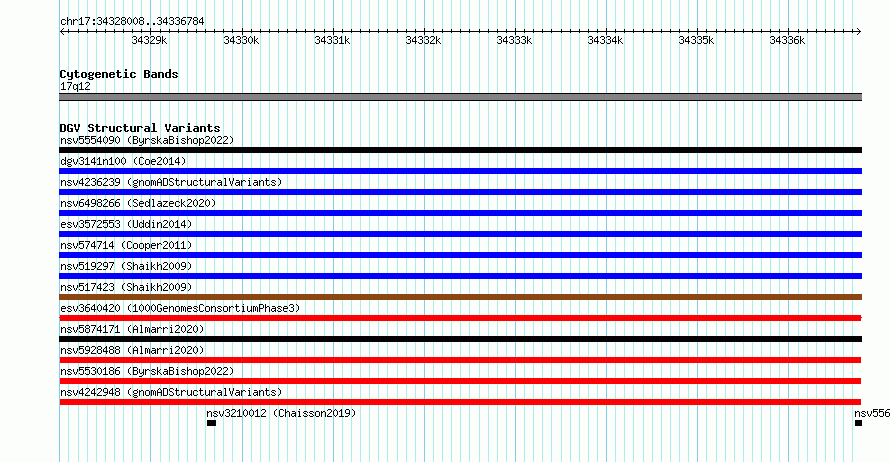The image size is (890, 462).
Task: Click the 34329k ruler label
Action: [149, 40]
